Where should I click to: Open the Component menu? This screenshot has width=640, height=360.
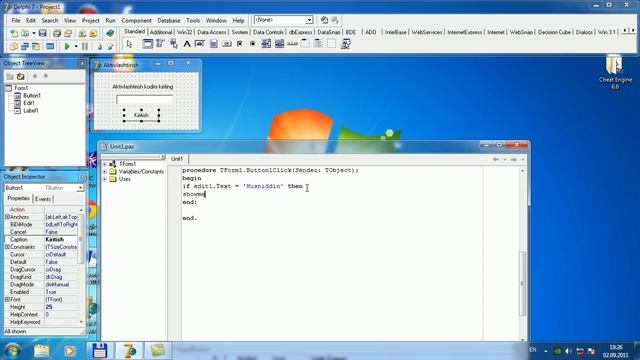tap(136, 20)
